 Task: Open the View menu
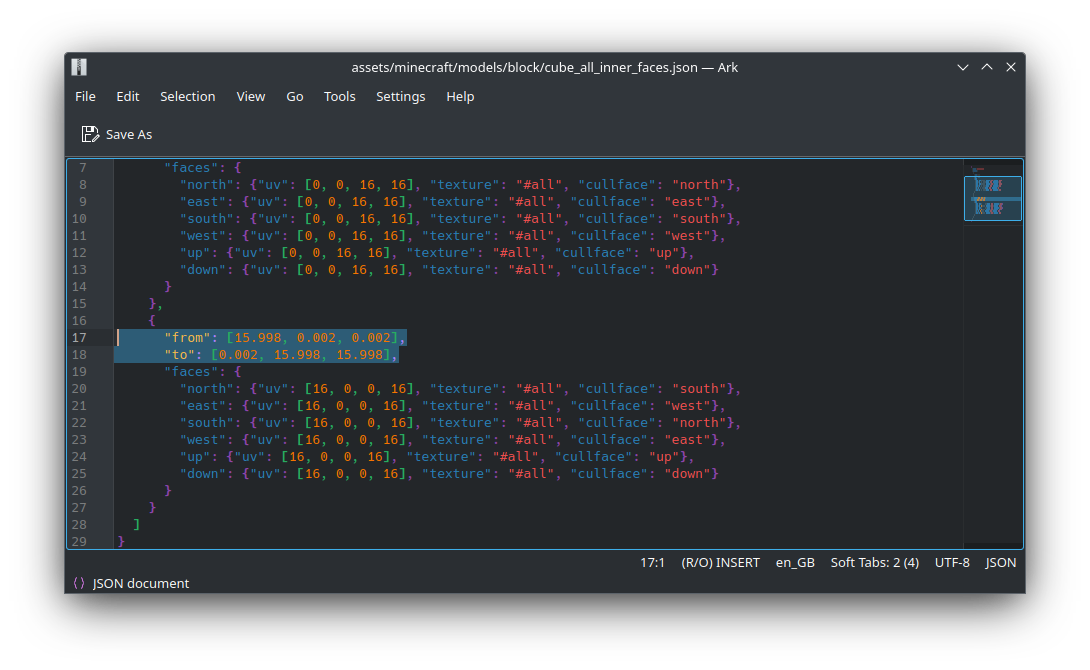(x=251, y=97)
